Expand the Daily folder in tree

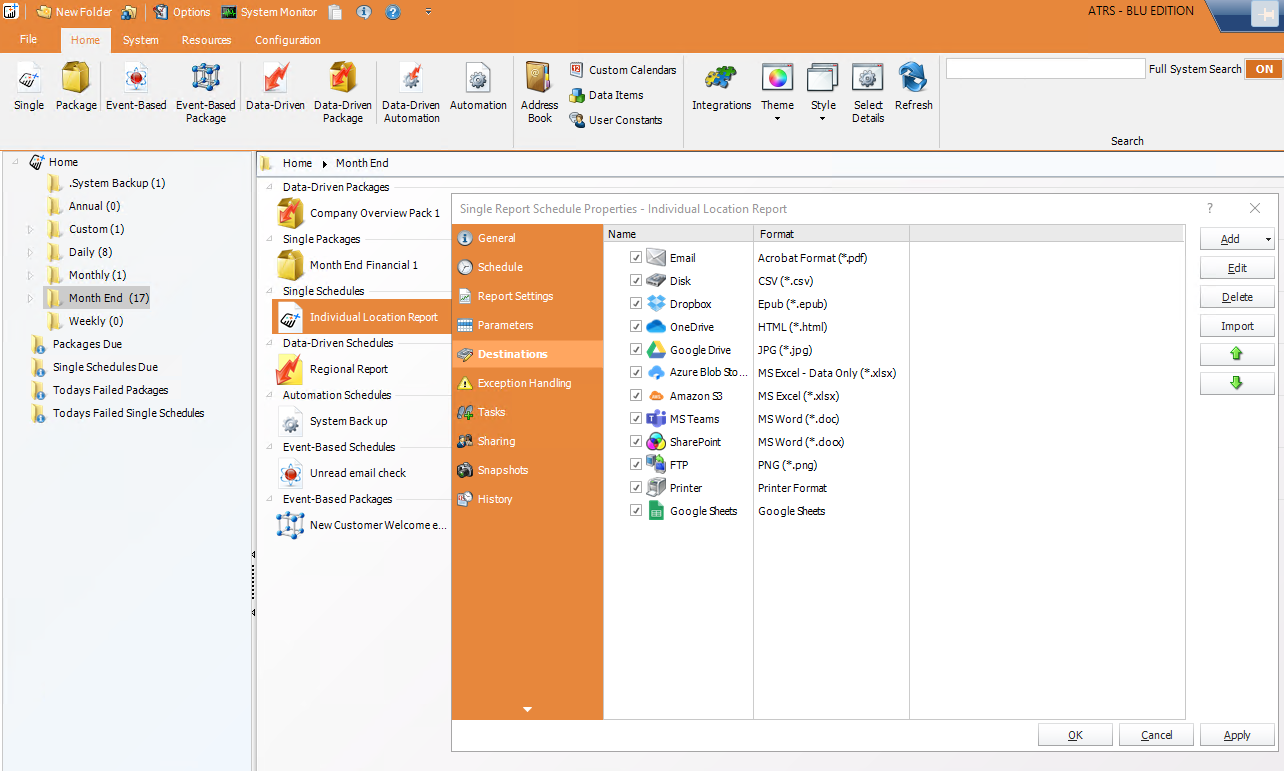click(x=31, y=252)
